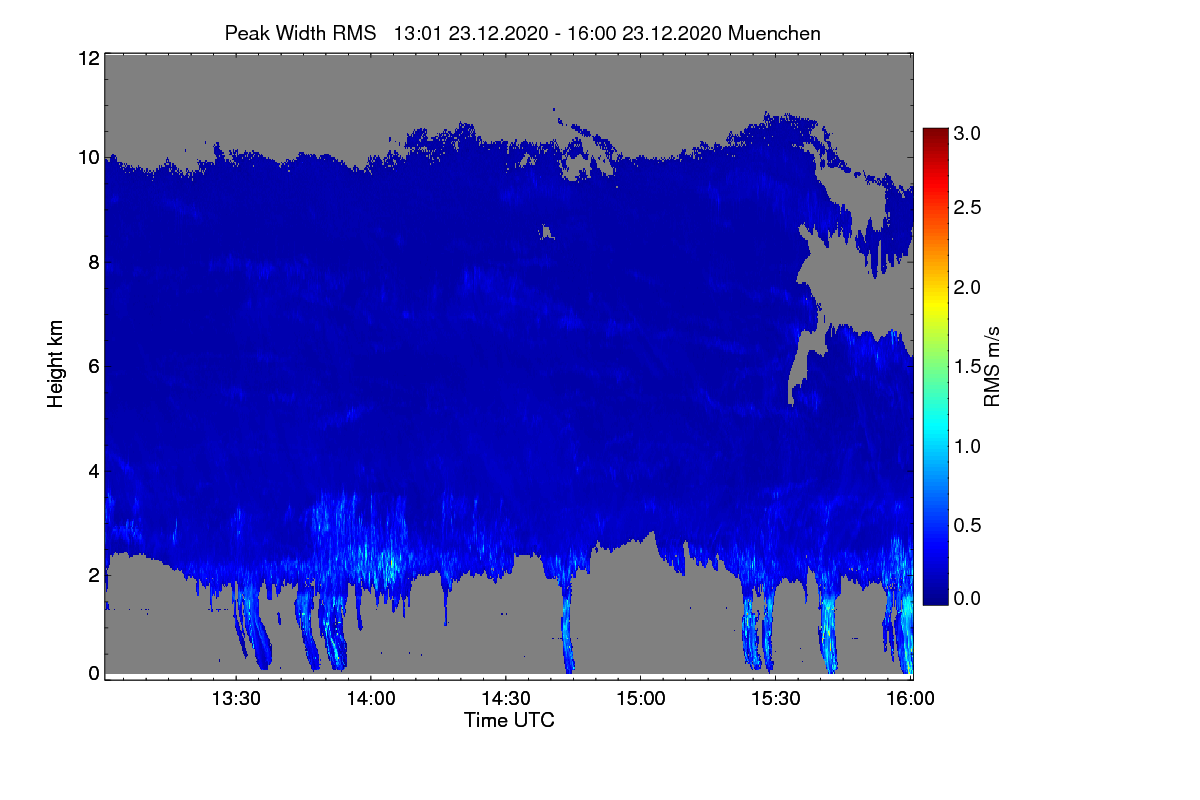Click the height axis label 8

coord(93,263)
